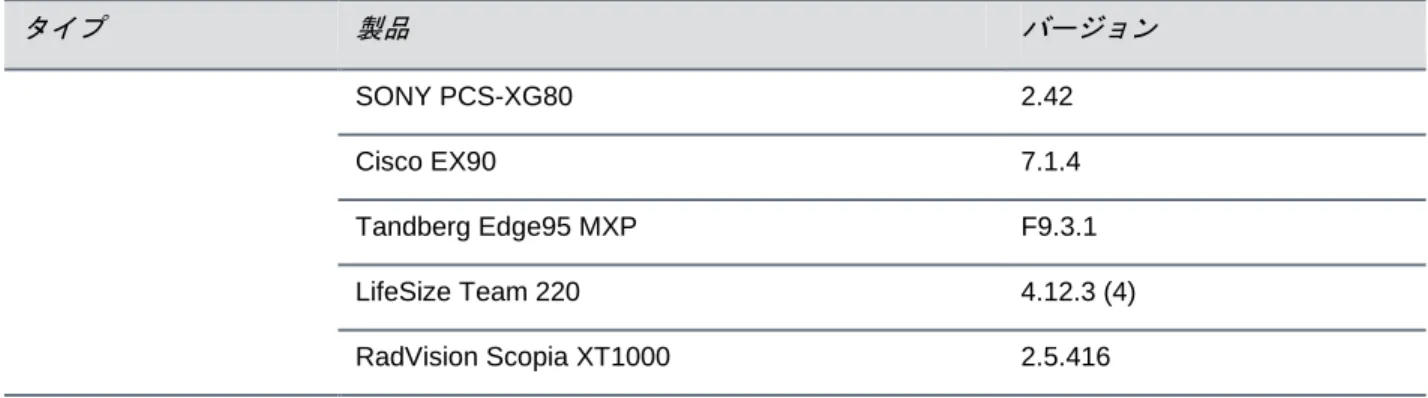Click the empty type cell beside Tandberg
This screenshot has width=1428, height=398.
pyautogui.click(x=169, y=228)
